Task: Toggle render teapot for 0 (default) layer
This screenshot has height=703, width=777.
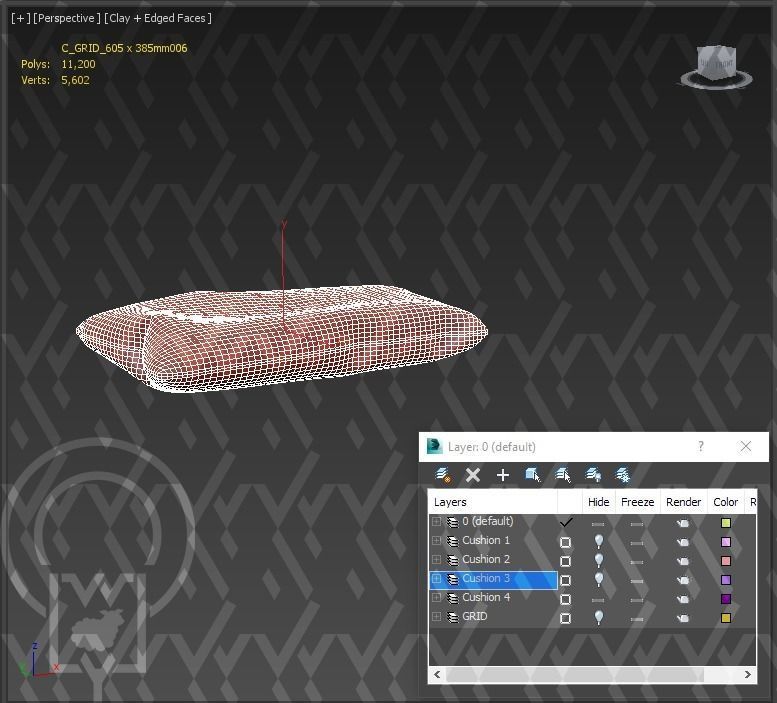Action: [x=683, y=523]
